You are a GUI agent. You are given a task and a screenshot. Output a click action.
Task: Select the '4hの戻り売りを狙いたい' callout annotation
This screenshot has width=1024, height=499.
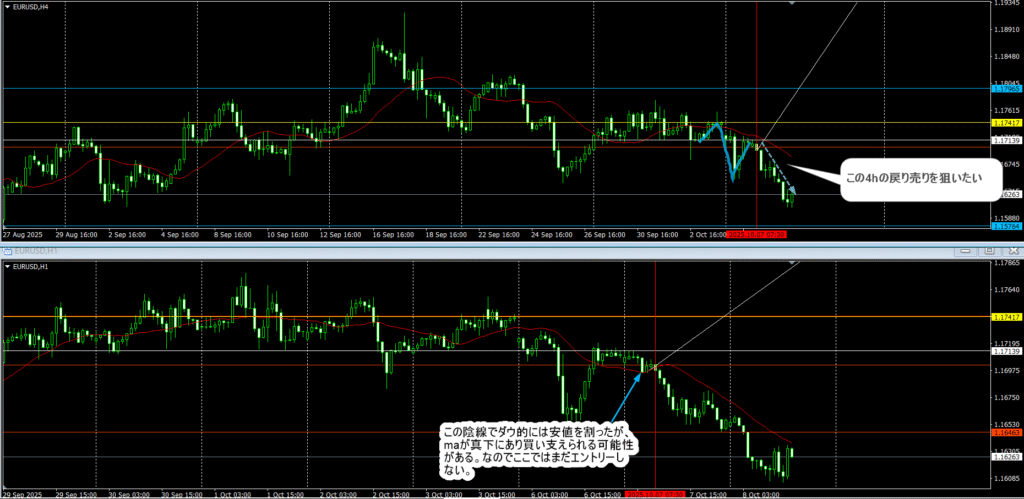click(x=908, y=178)
